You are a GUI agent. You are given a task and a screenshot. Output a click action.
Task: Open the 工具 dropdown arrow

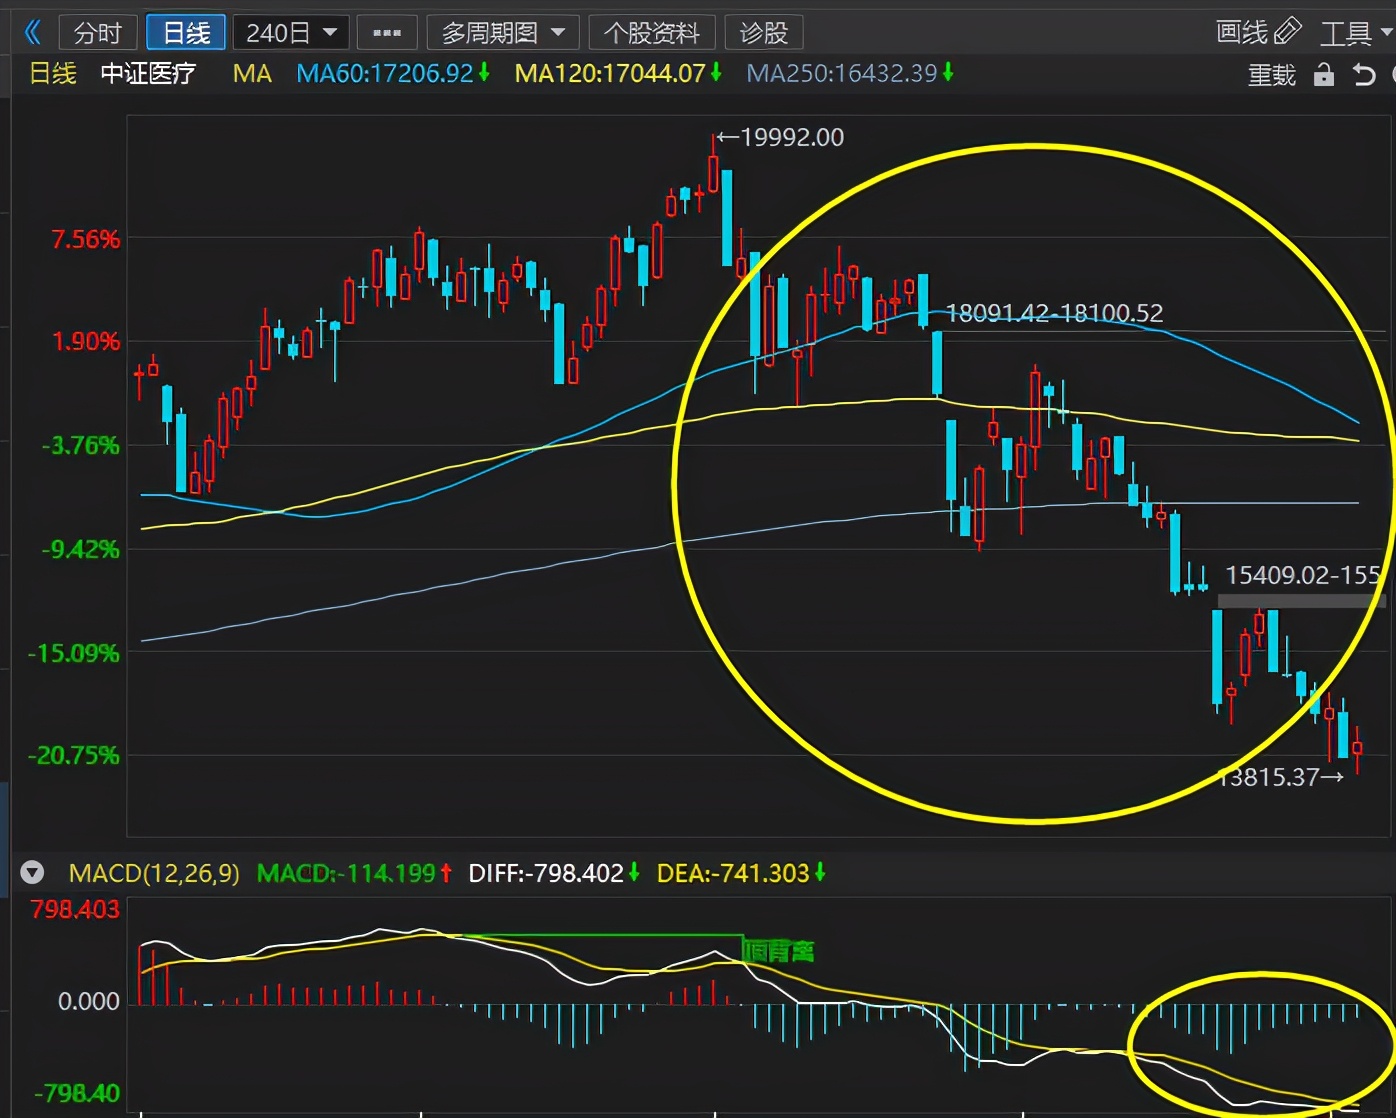(1386, 32)
